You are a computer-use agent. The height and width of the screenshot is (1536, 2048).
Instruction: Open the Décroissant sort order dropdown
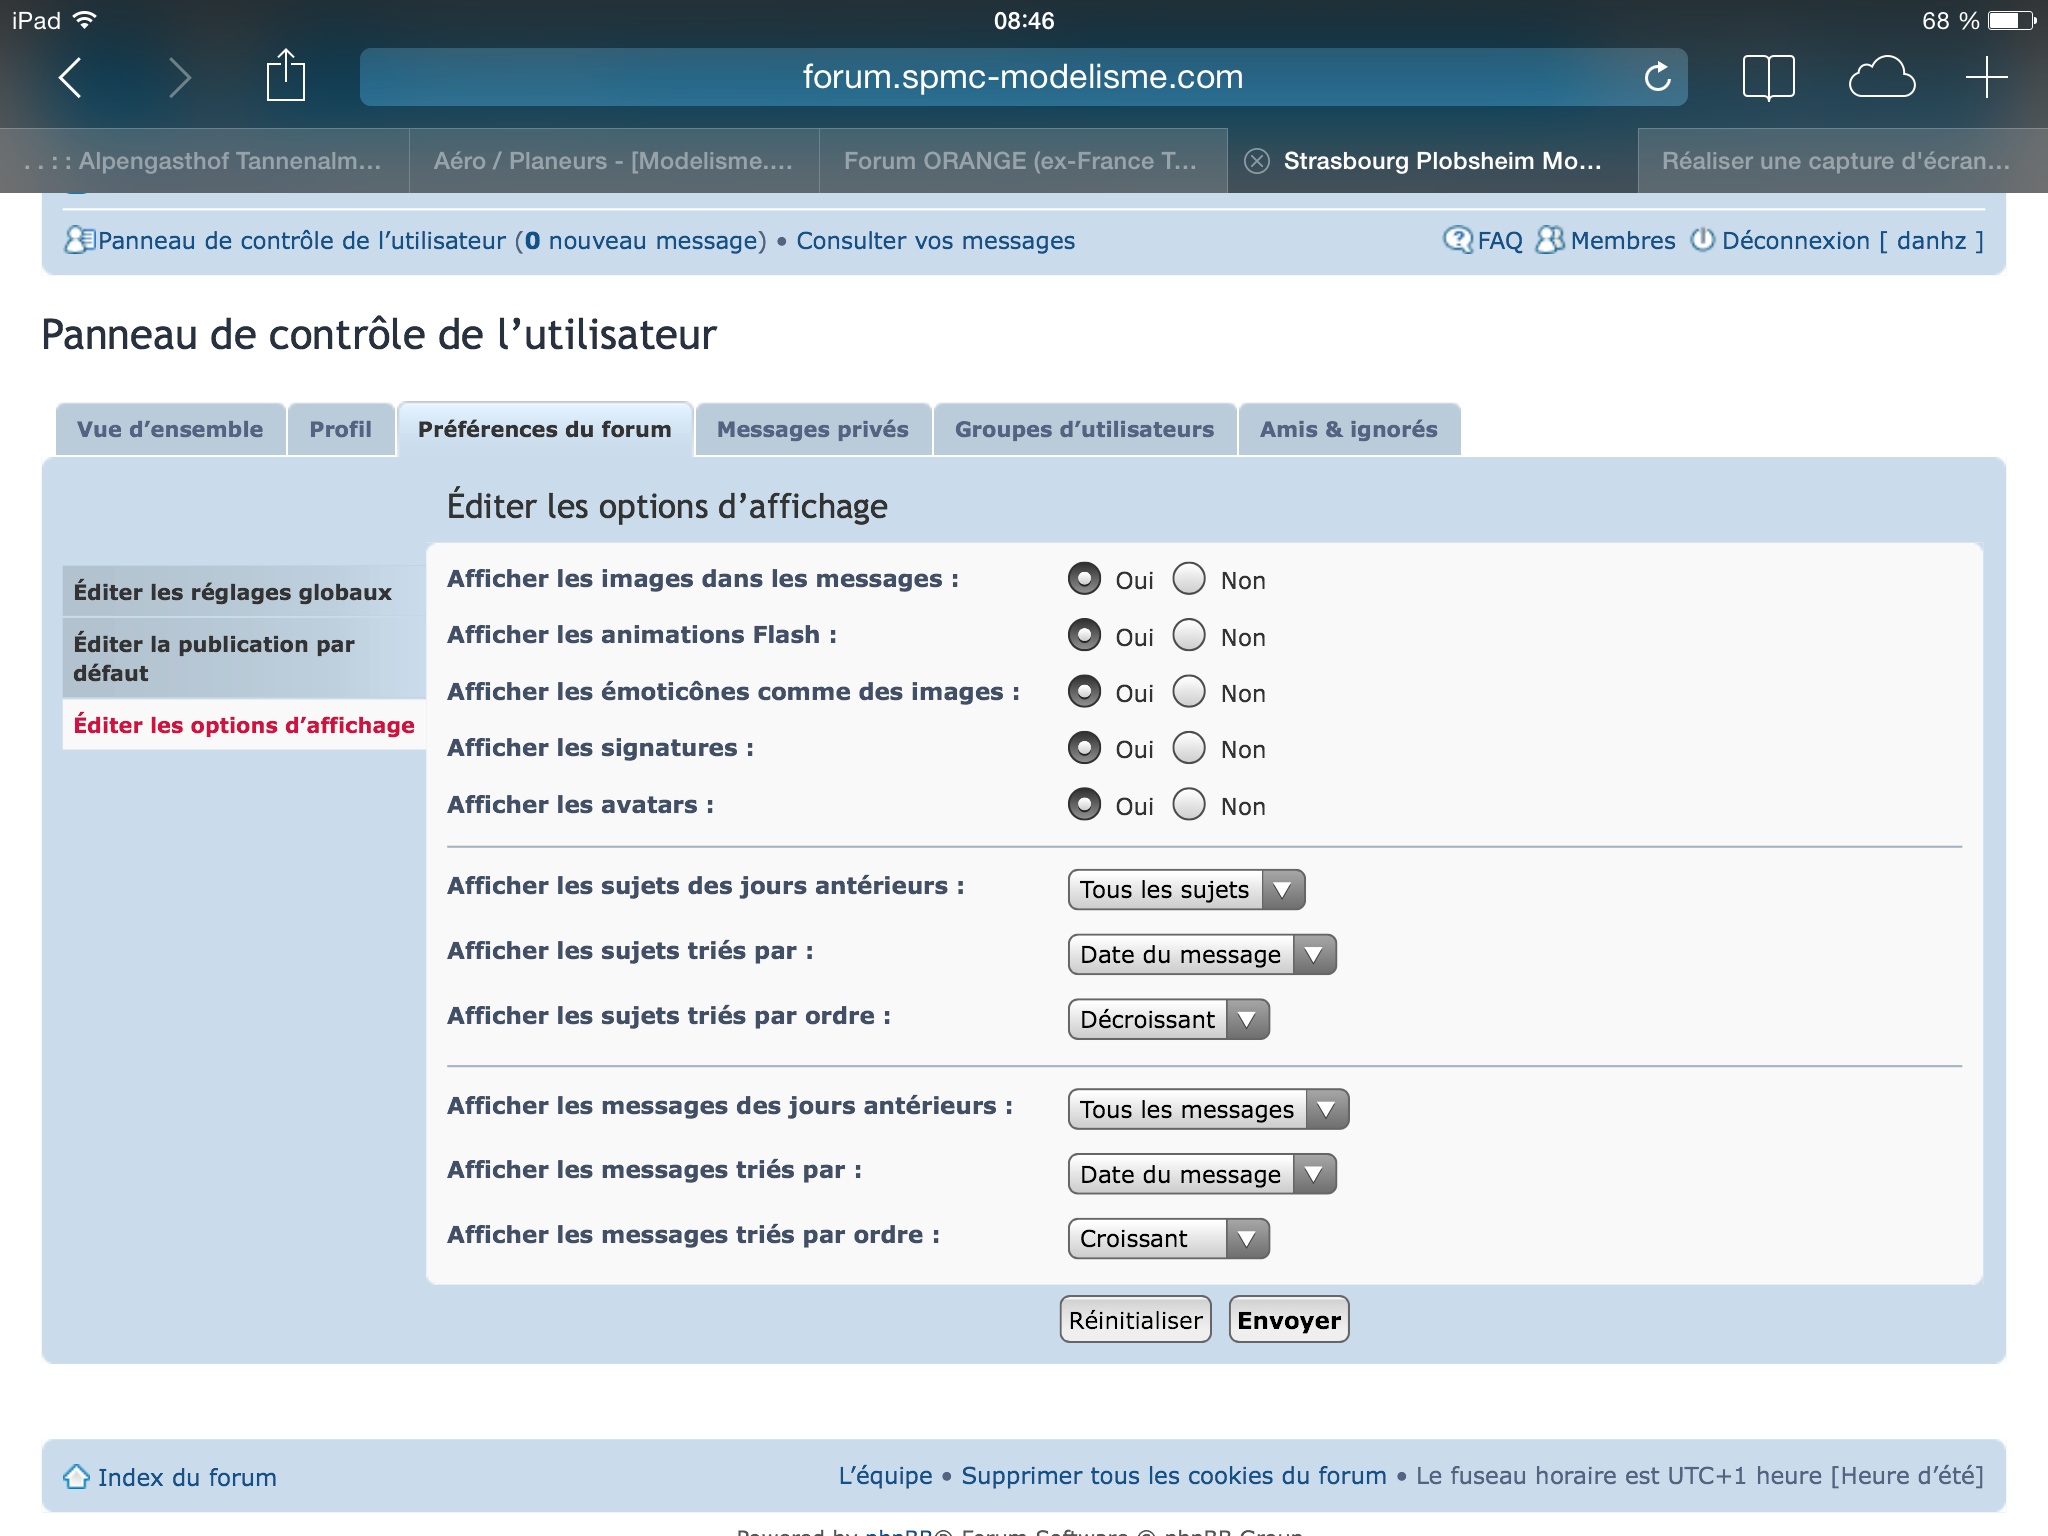(x=1168, y=1019)
